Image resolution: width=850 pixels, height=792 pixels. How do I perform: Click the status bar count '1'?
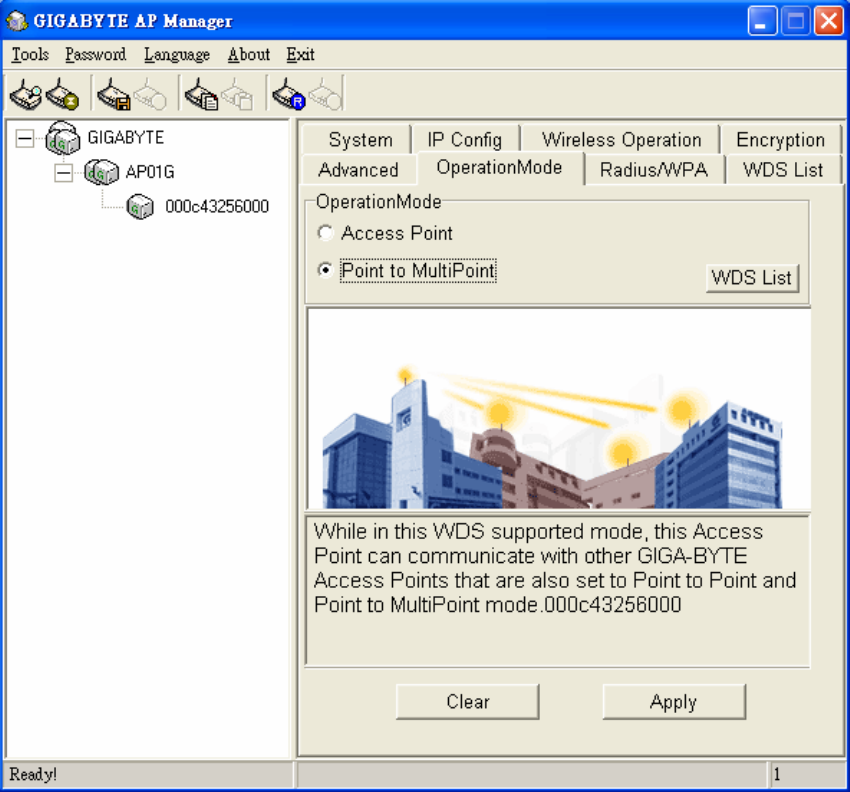tap(777, 774)
